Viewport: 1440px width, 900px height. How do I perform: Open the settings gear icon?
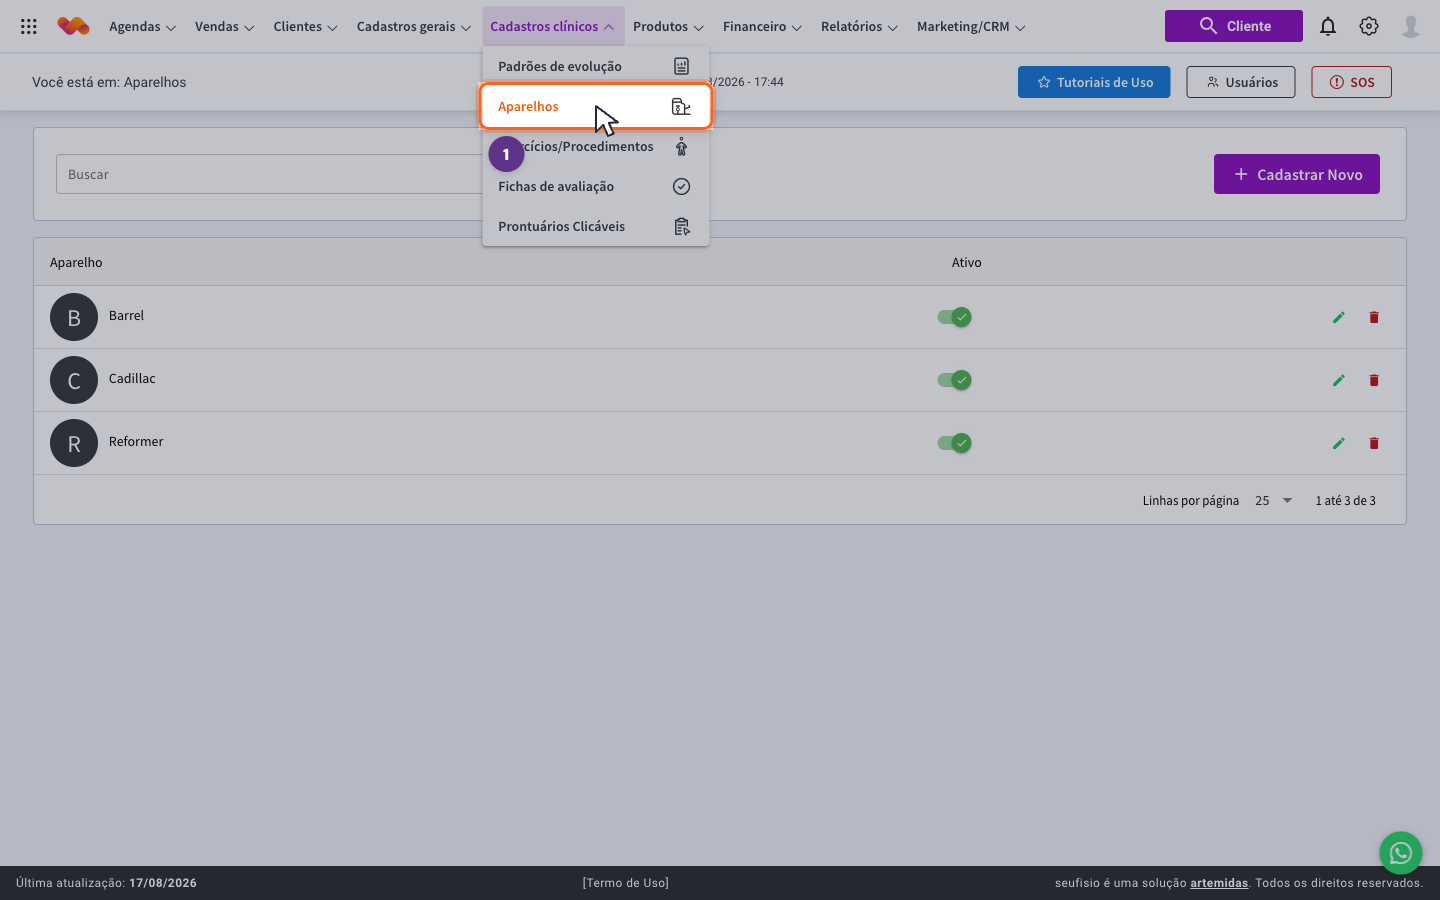pyautogui.click(x=1369, y=27)
